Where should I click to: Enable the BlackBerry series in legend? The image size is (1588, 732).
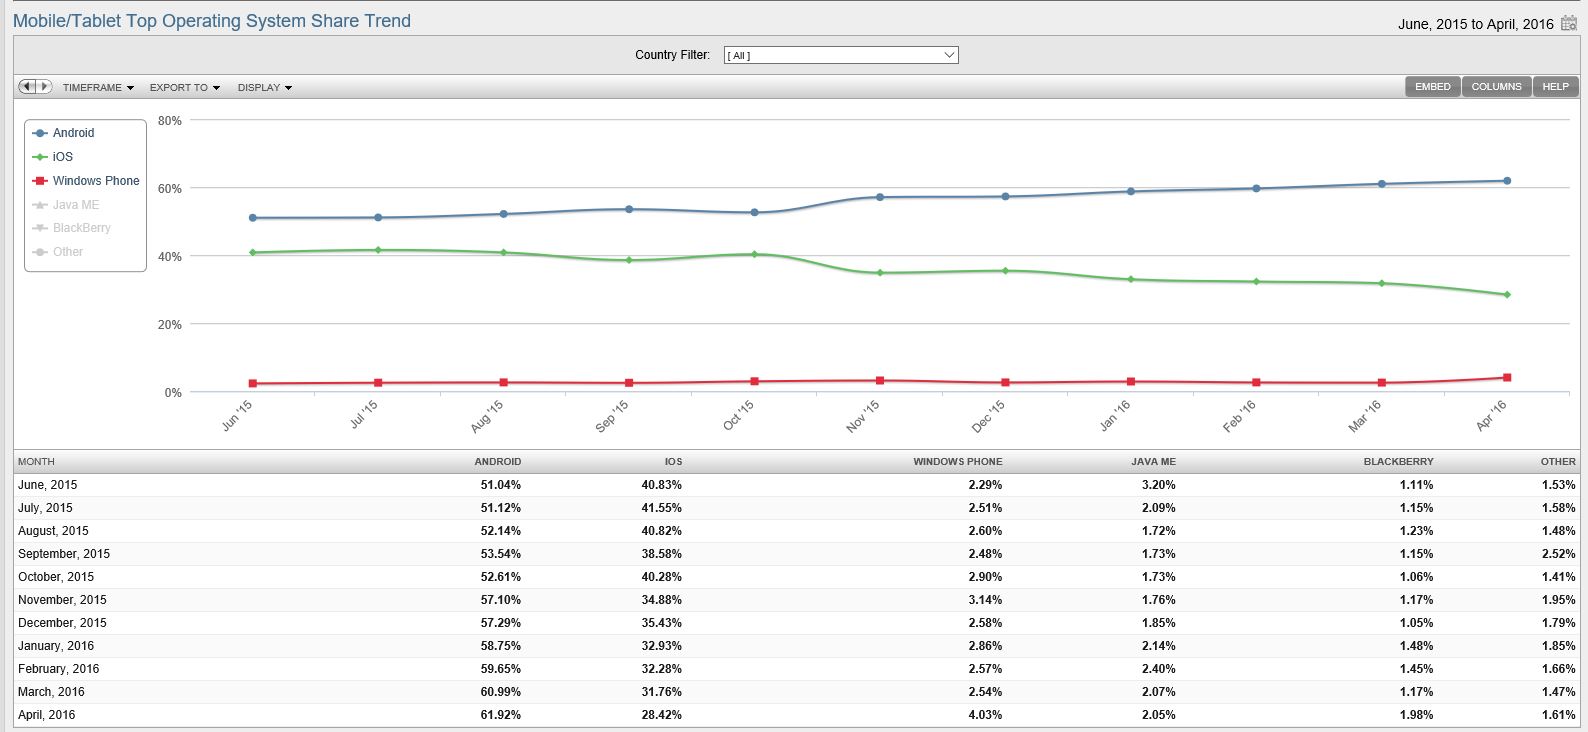(81, 228)
